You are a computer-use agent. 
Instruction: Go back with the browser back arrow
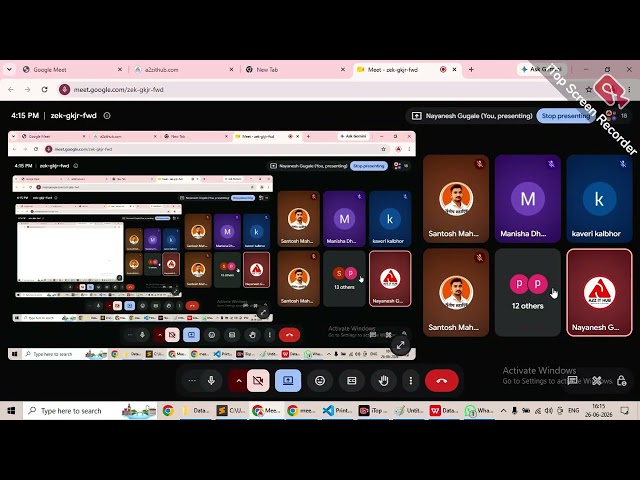11,89
